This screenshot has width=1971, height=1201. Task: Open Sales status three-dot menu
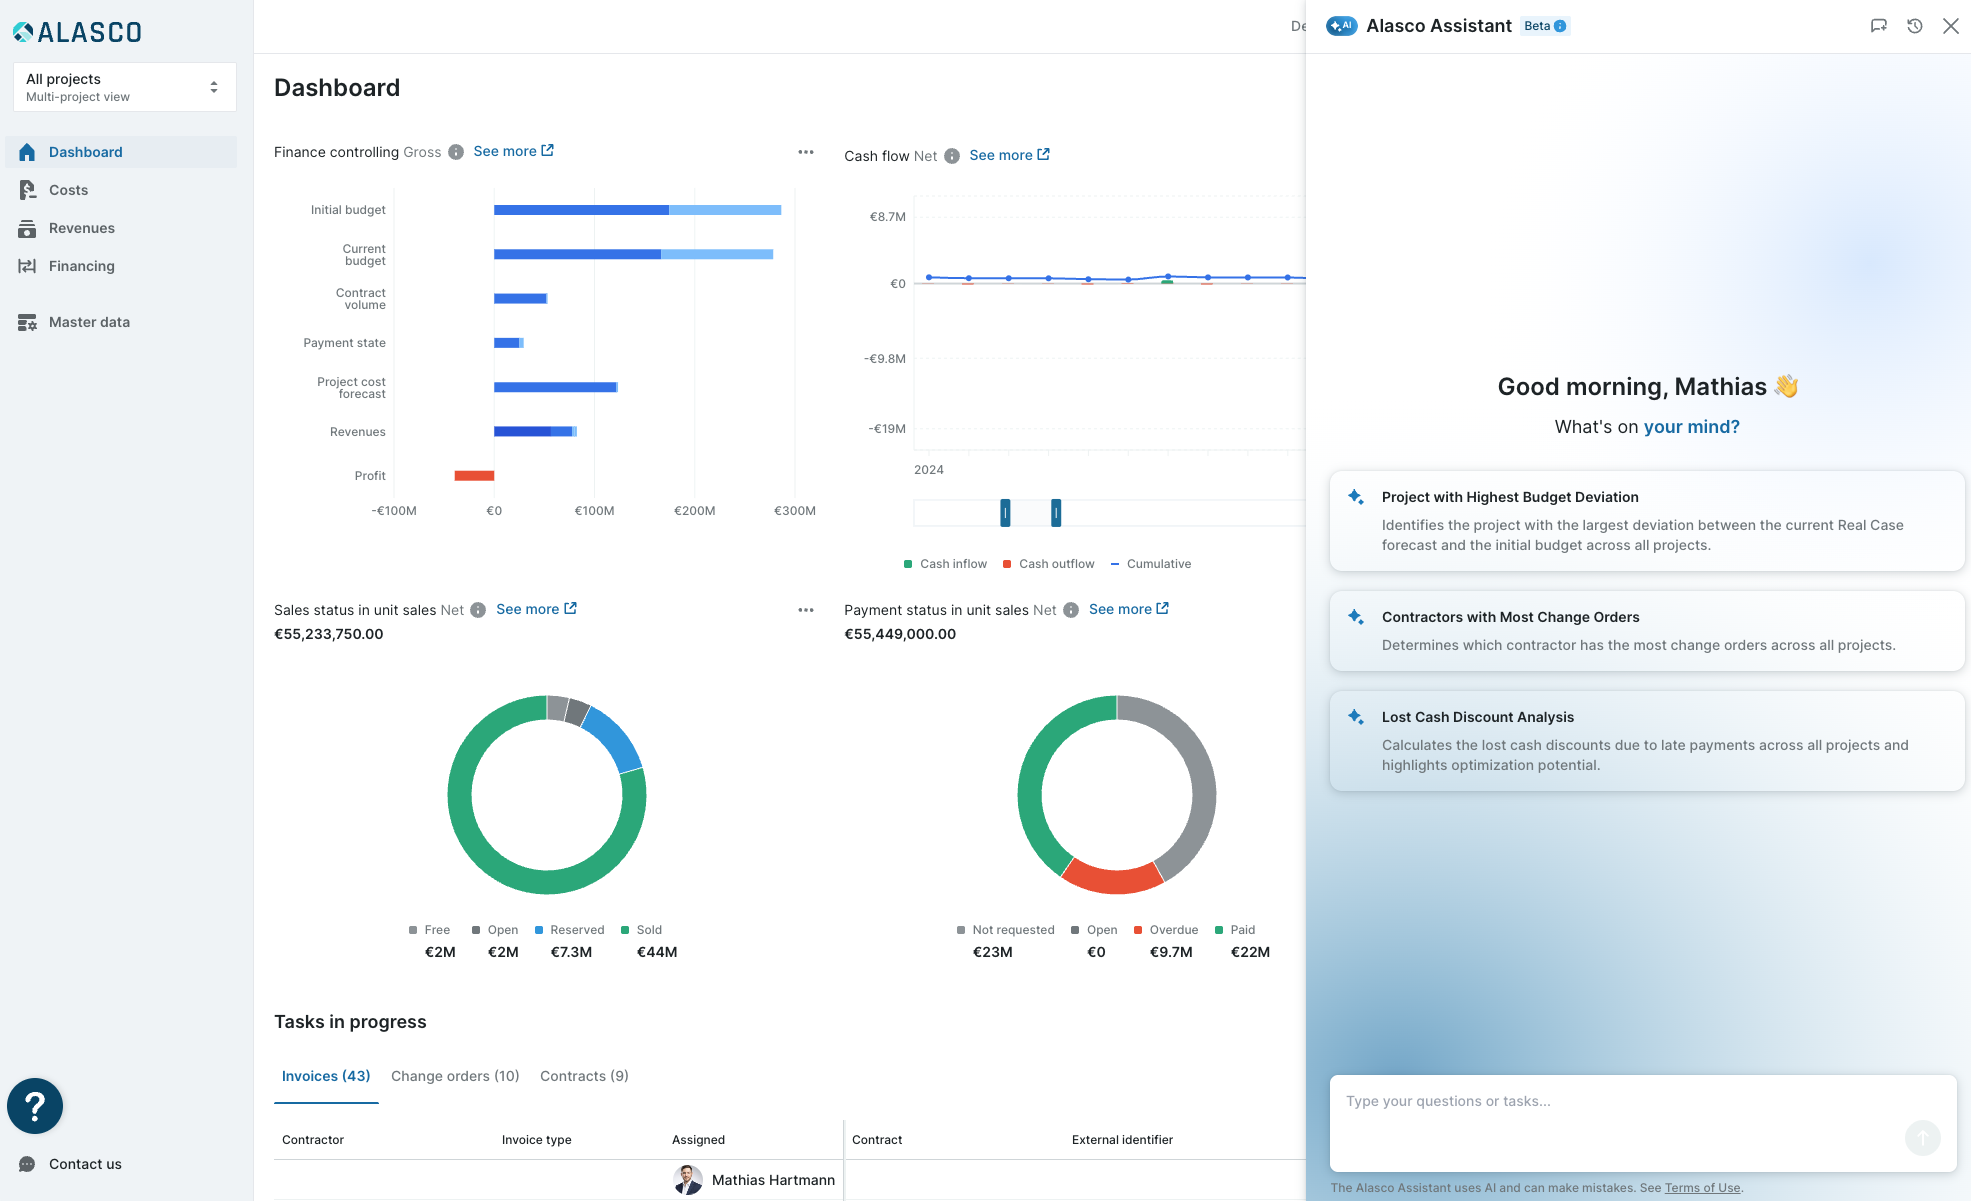(x=806, y=610)
